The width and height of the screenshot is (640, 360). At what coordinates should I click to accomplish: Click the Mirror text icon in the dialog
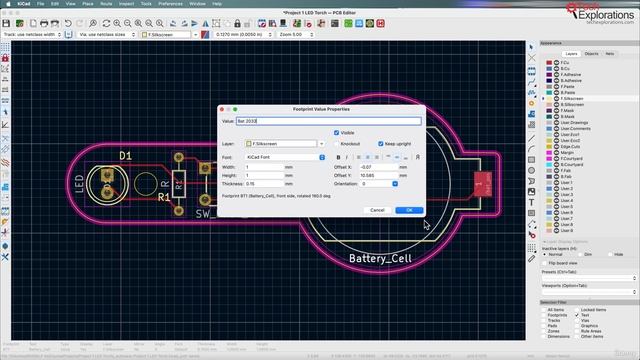pos(418,157)
